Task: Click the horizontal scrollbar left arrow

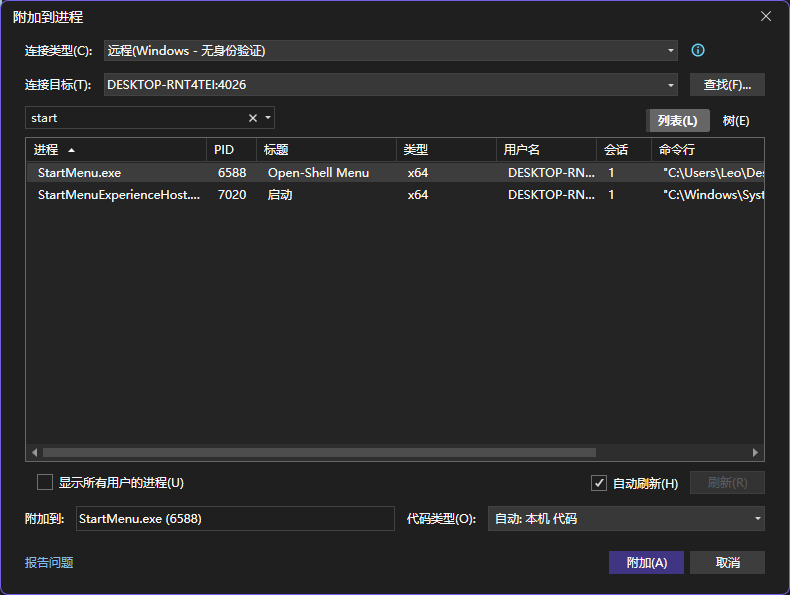Action: 34,452
